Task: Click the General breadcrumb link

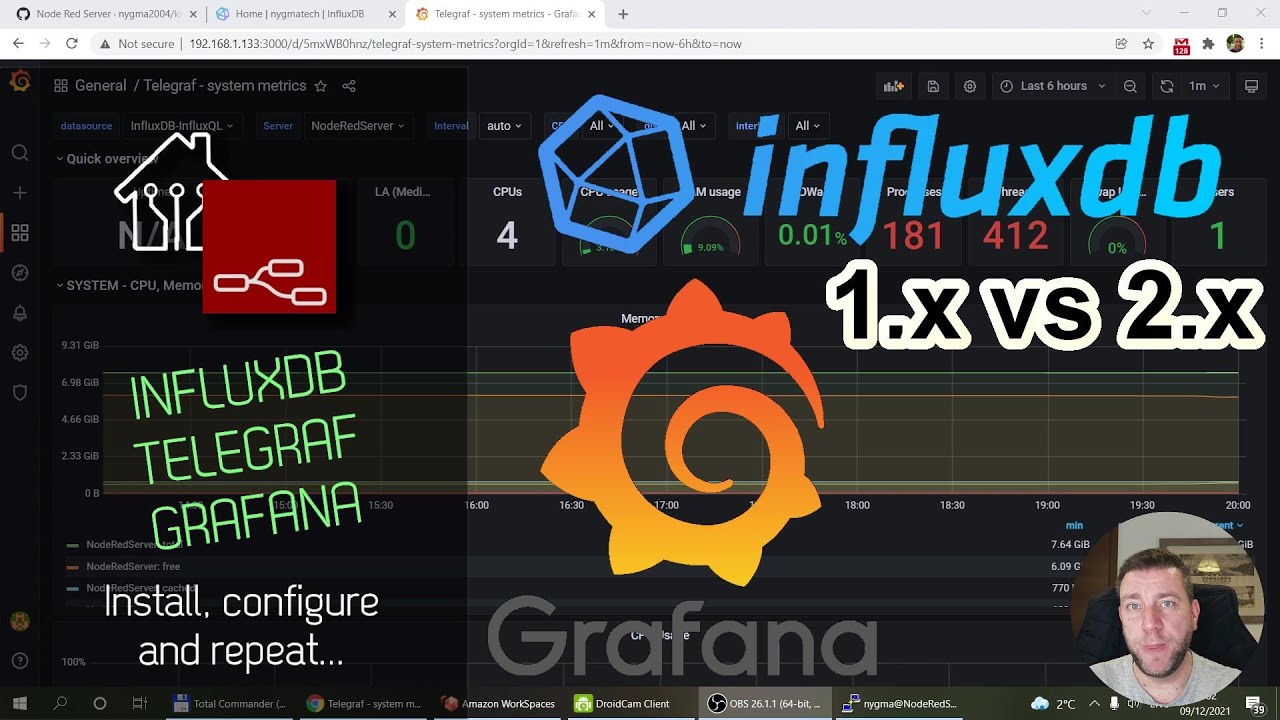Action: coord(100,86)
